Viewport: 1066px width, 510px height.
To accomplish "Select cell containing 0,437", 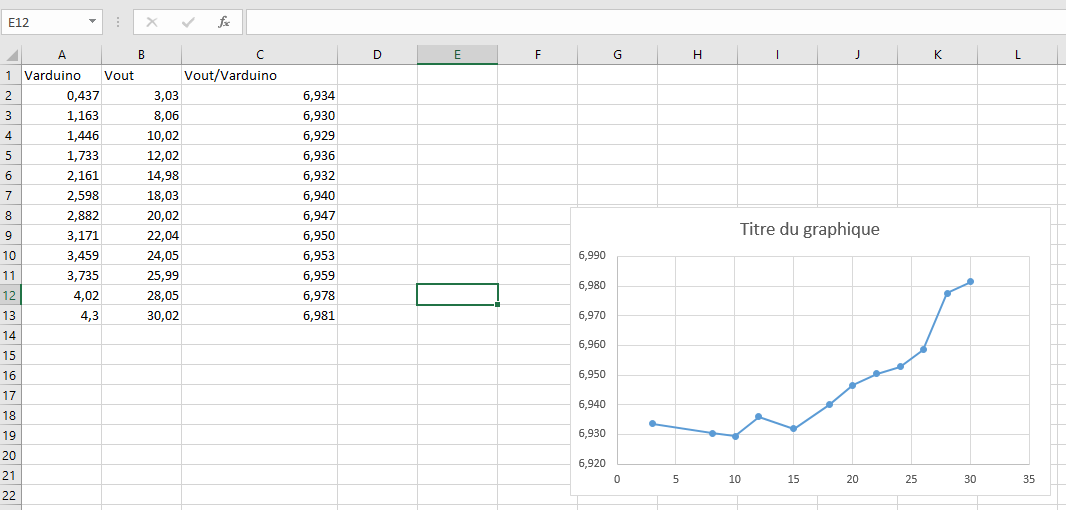I will 62,95.
